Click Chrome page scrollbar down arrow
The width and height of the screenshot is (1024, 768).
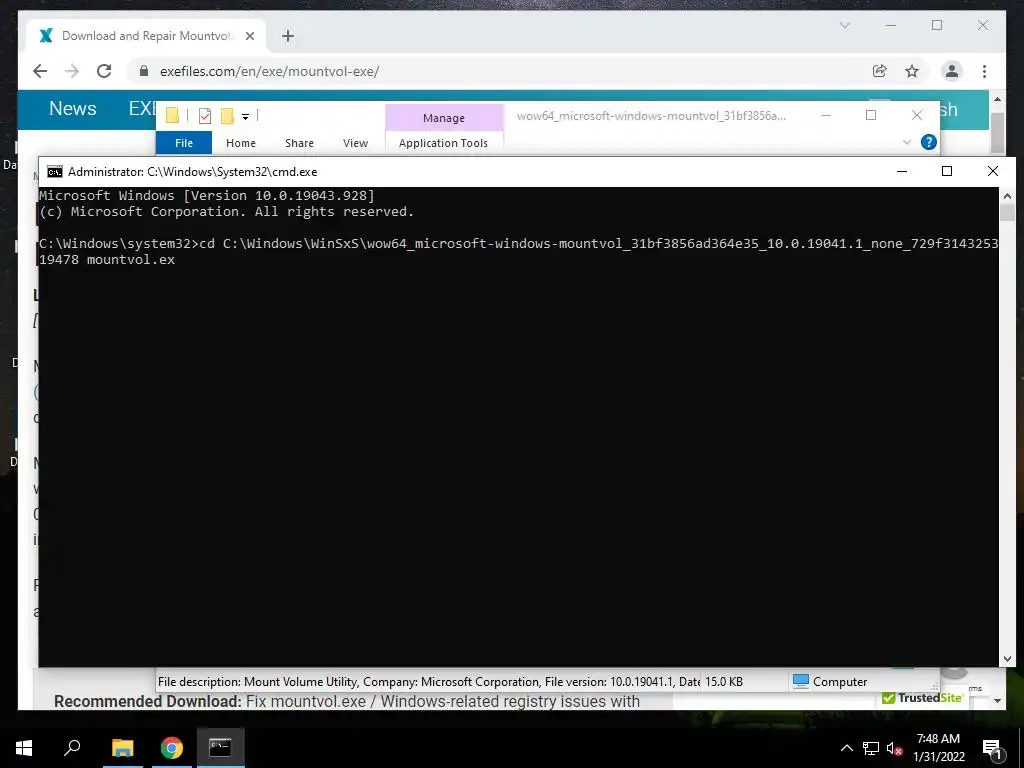(997, 701)
